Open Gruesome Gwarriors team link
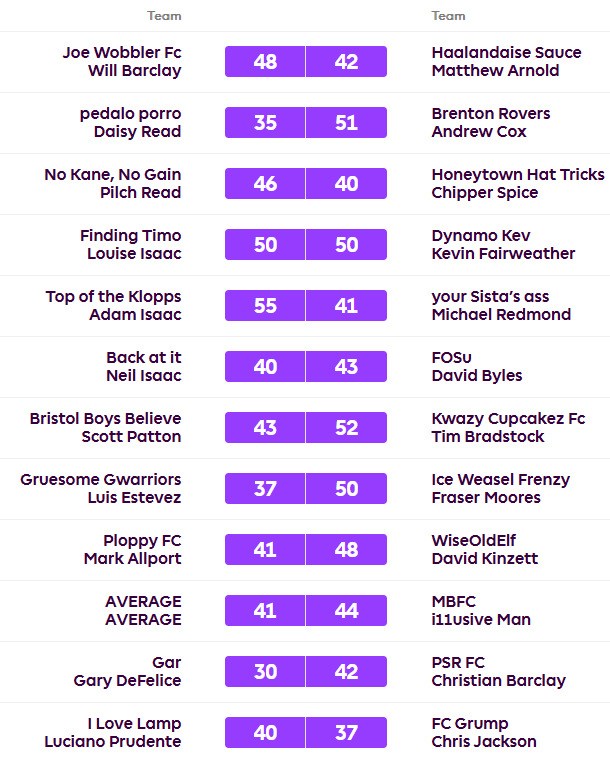 click(100, 480)
